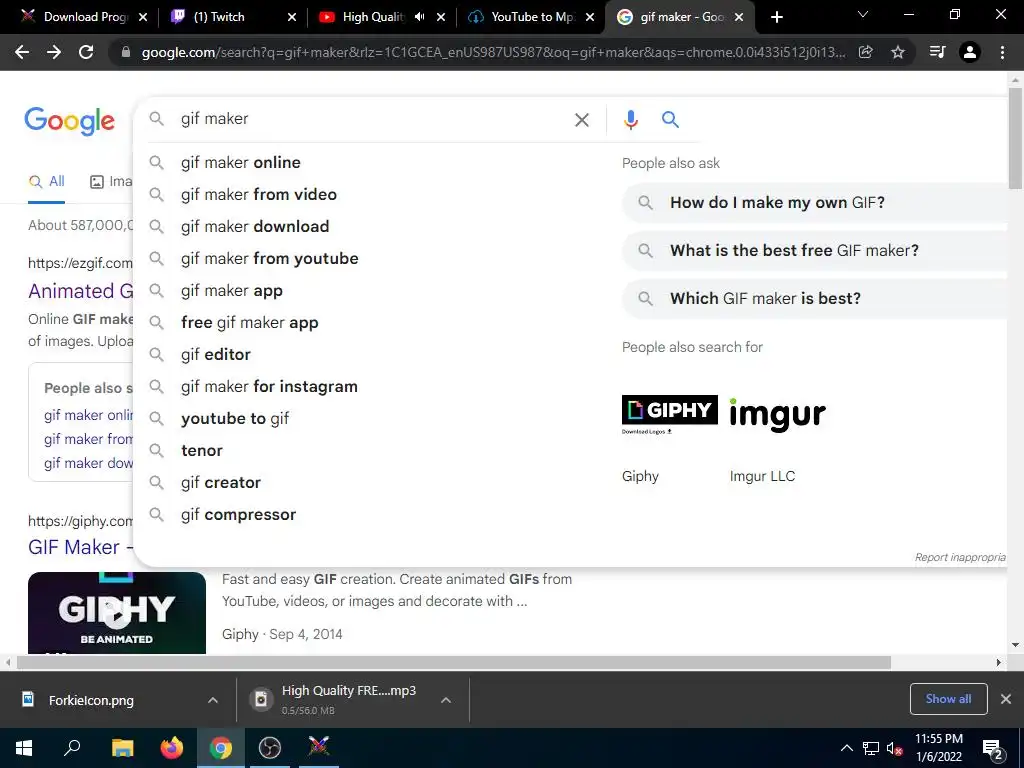Screen dimensions: 1024x768
Task: Select the Images results tab
Action: coord(110,182)
